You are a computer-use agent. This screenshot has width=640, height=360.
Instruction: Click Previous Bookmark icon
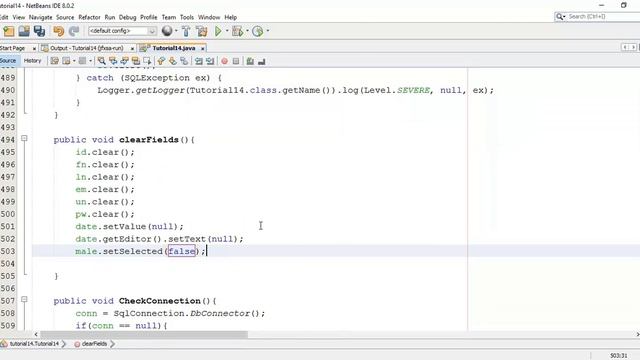tap(161, 61)
